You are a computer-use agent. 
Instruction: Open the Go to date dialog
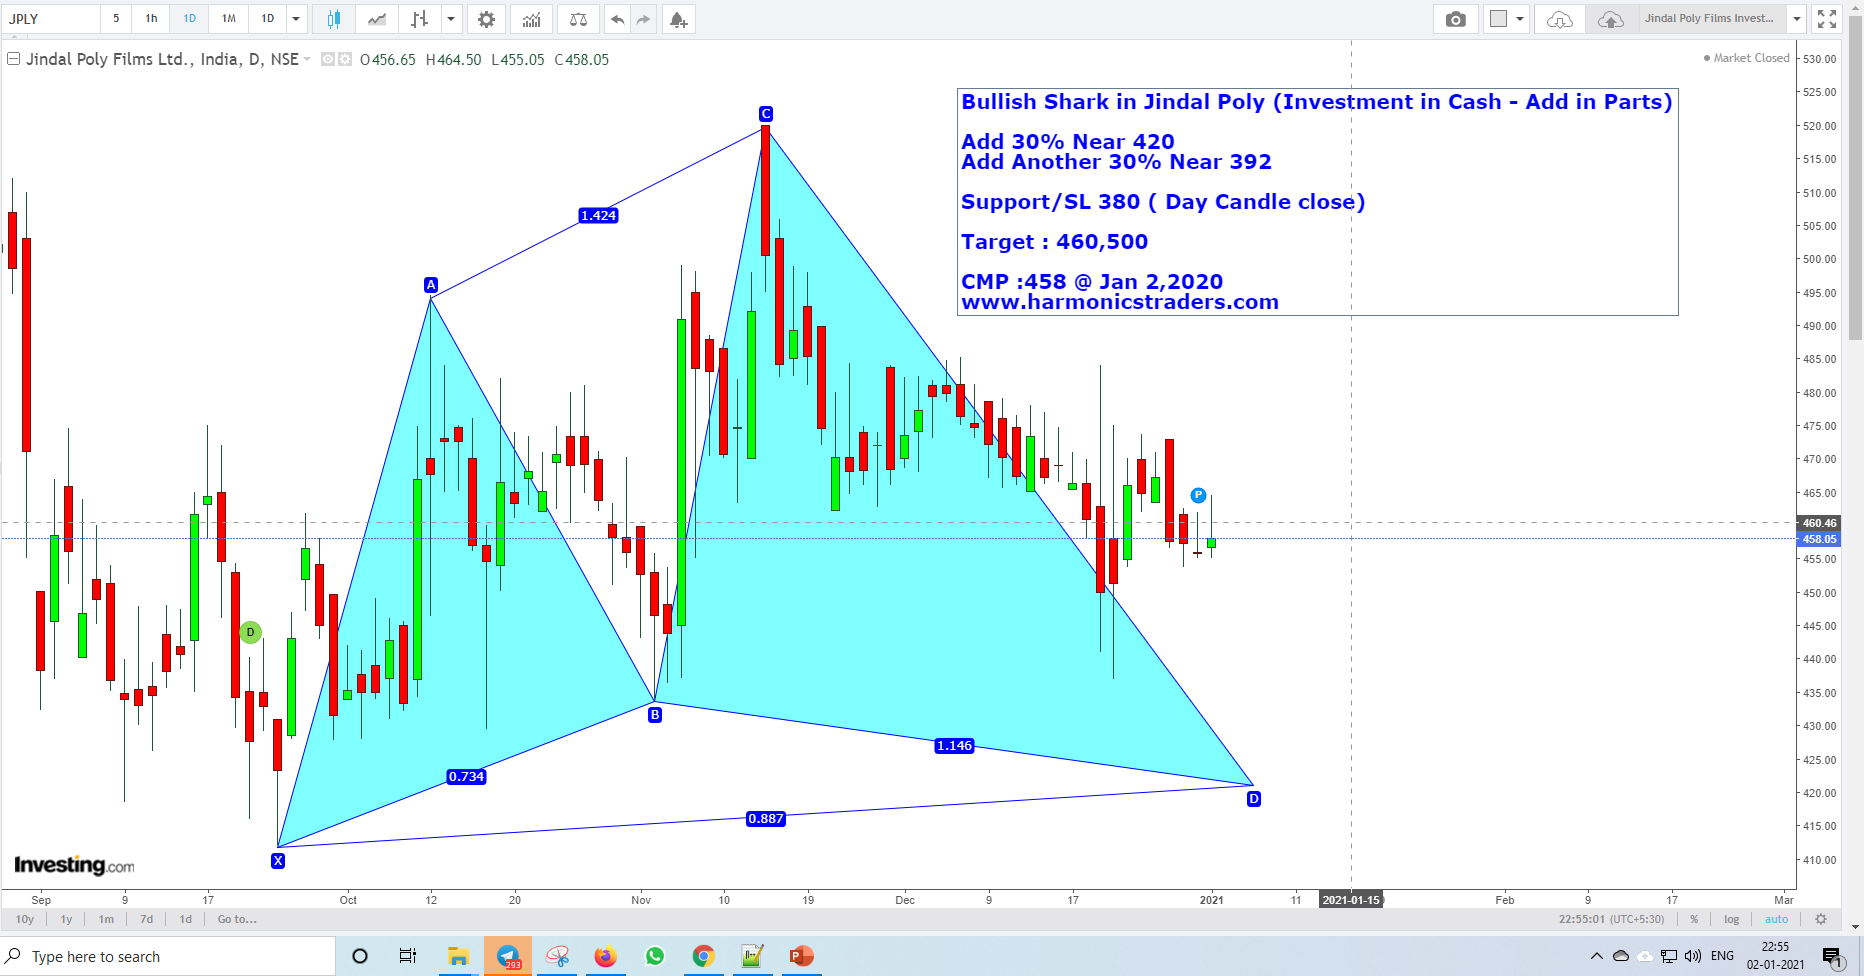[237, 919]
